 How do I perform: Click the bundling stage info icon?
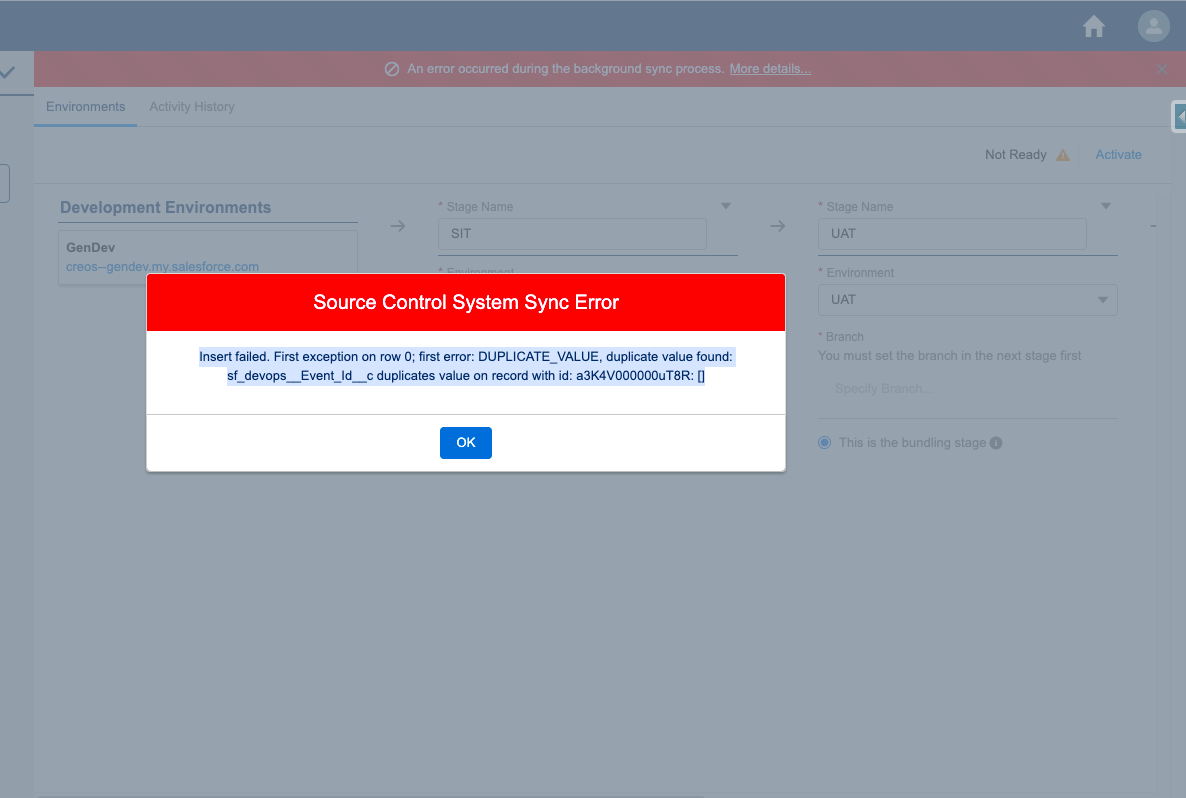pyautogui.click(x=996, y=443)
